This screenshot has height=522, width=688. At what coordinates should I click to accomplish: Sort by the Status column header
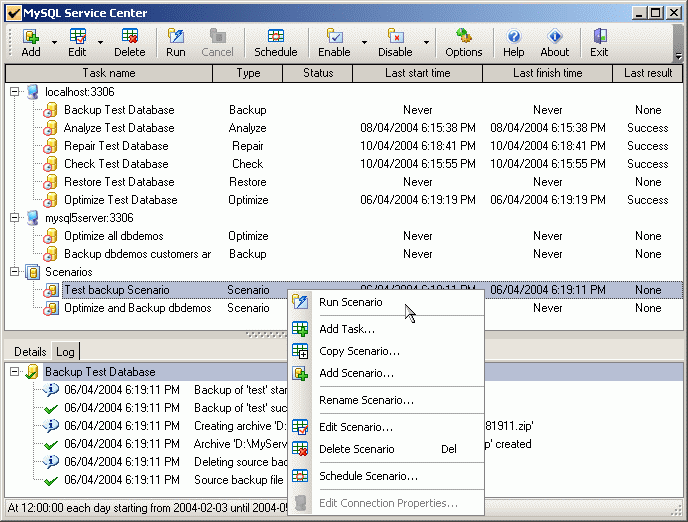point(318,73)
